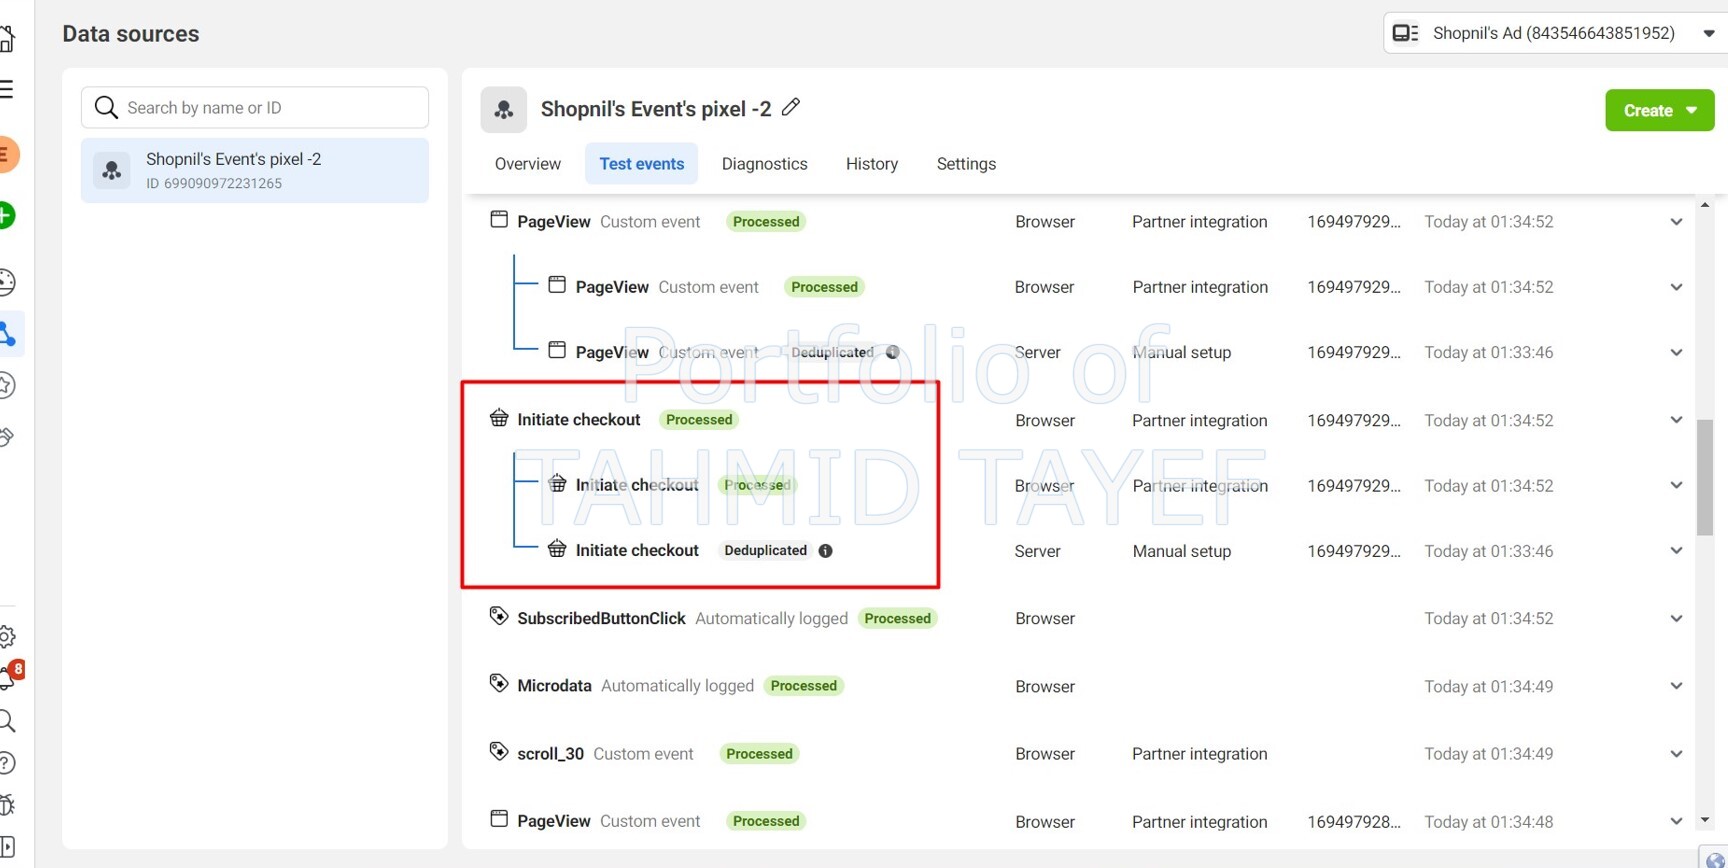Open the History tab

click(x=872, y=164)
